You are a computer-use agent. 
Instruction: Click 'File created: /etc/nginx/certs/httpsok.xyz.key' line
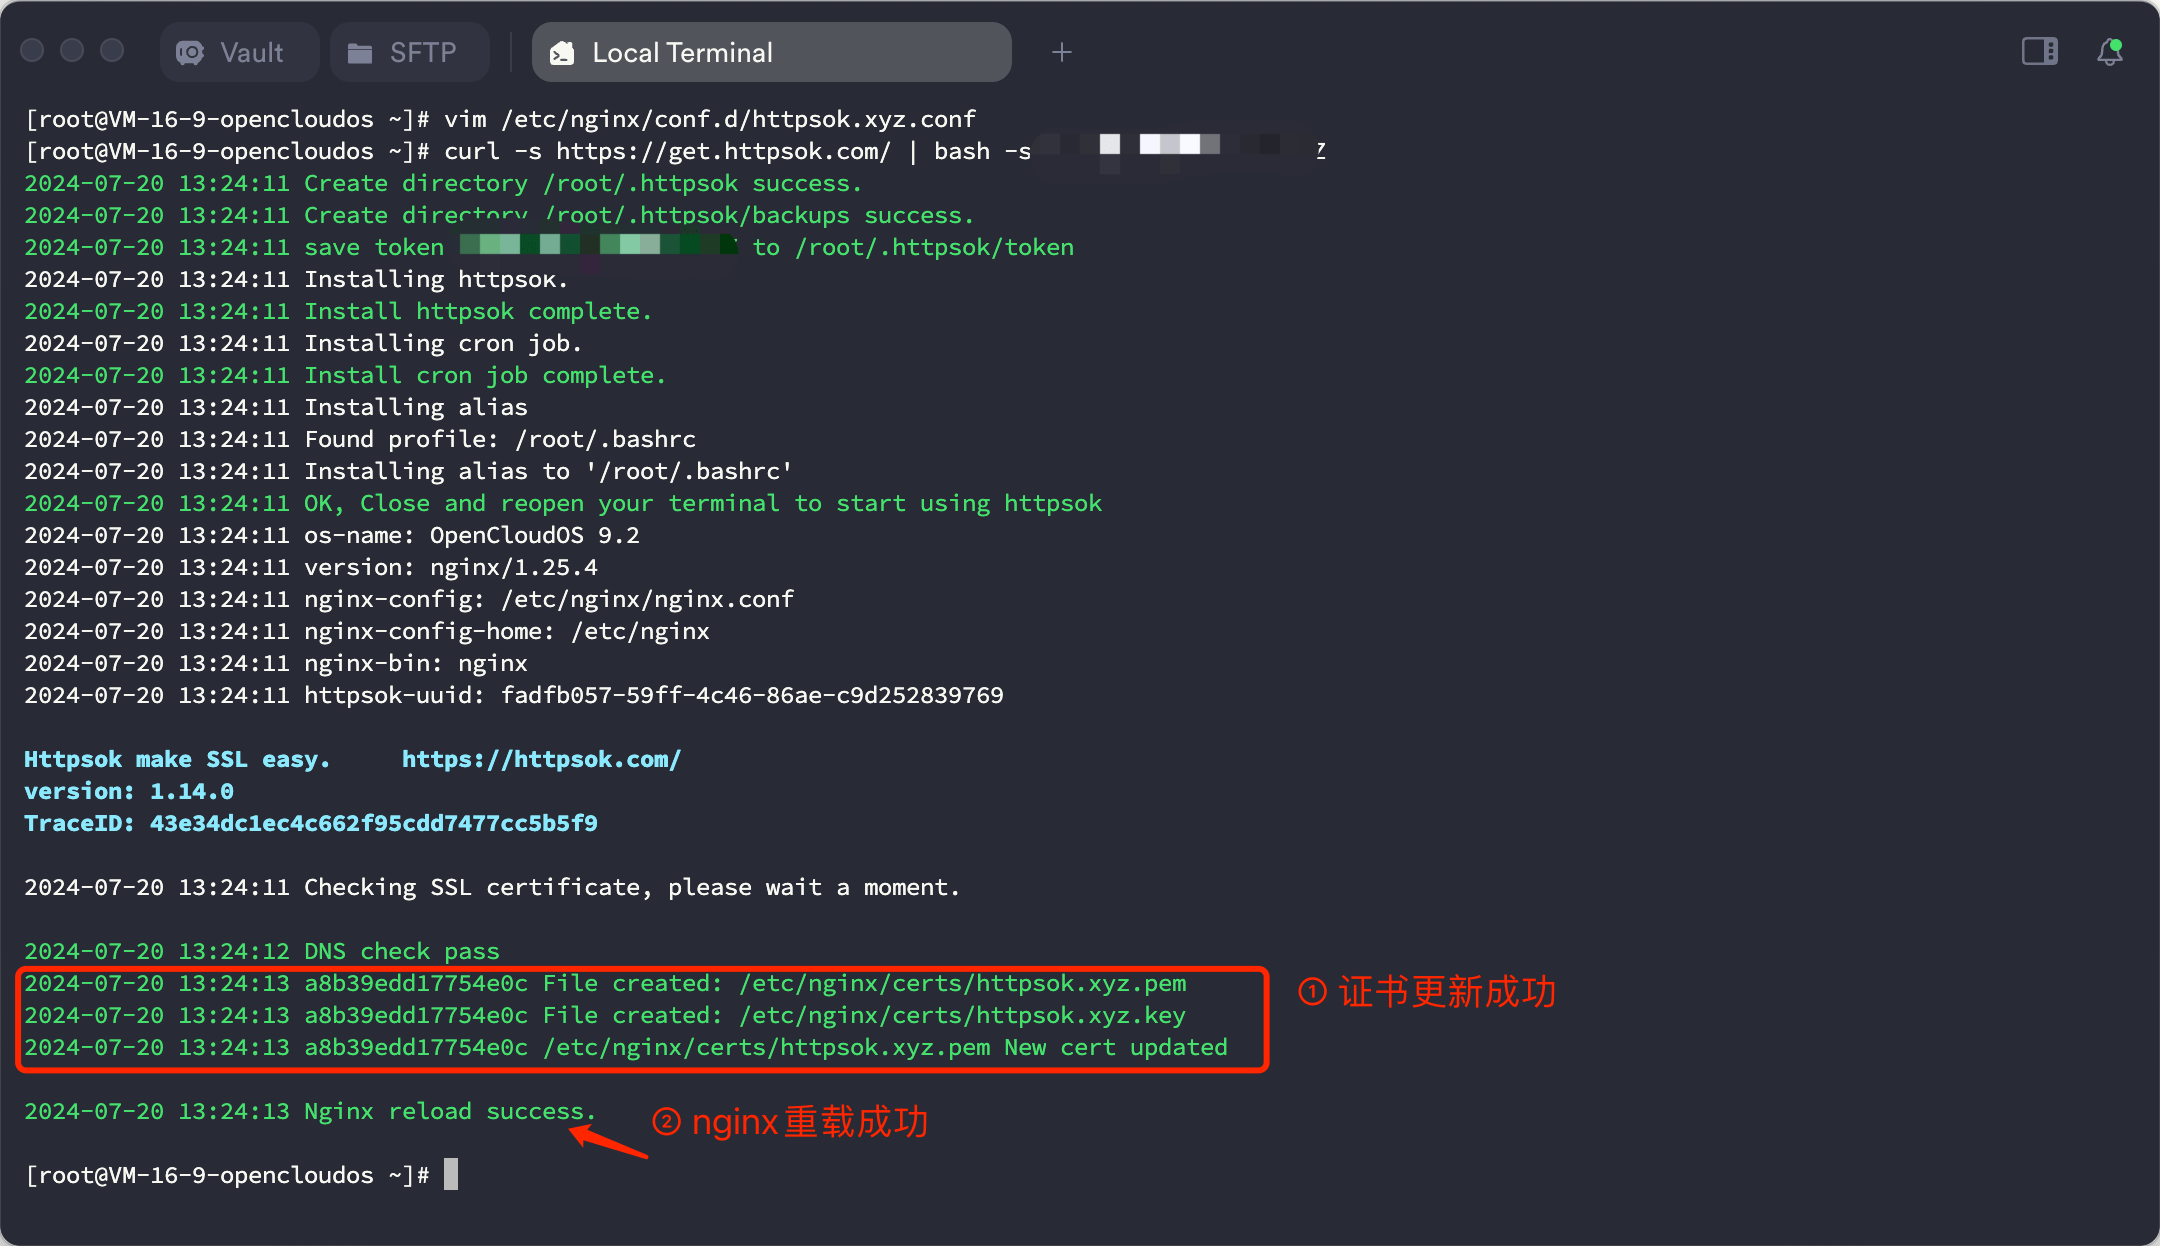click(605, 1015)
